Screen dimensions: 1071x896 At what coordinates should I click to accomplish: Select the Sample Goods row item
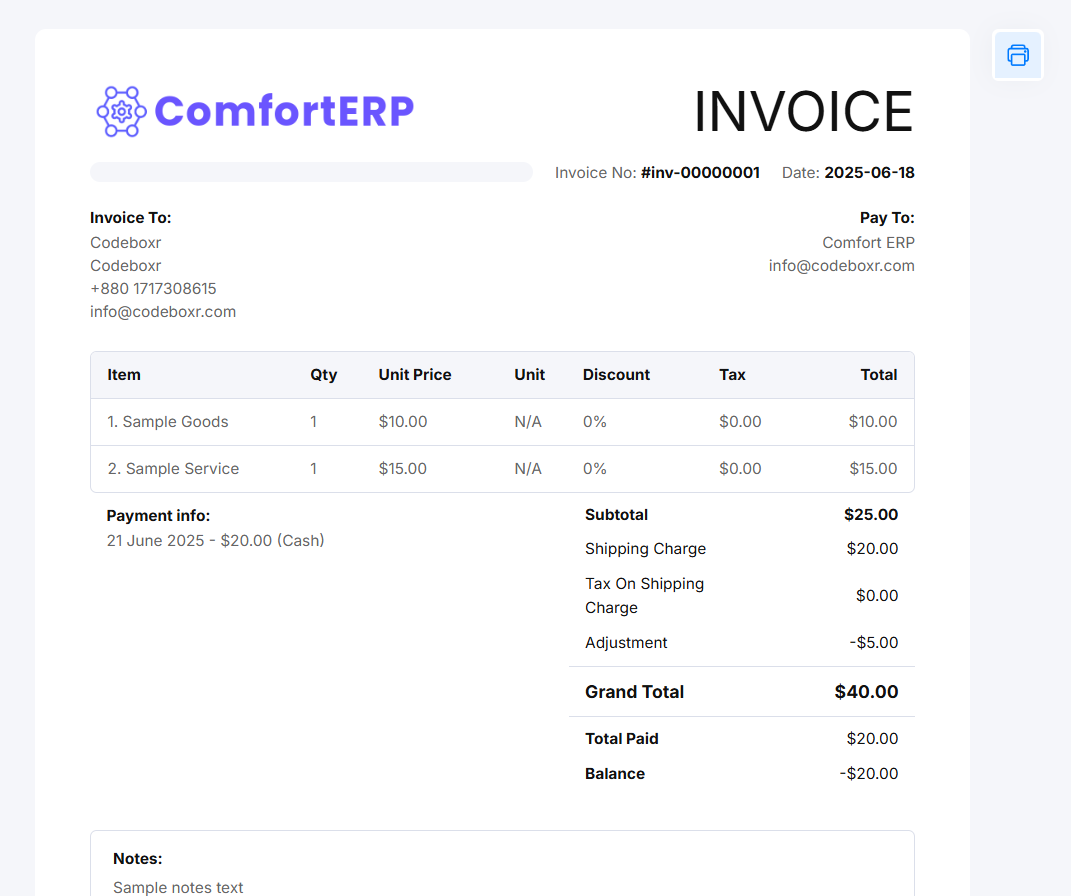[x=168, y=422]
